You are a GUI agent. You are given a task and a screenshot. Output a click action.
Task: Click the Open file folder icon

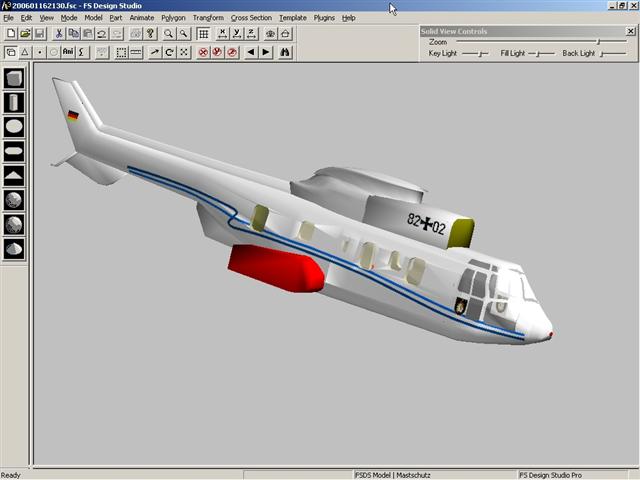tap(25, 33)
